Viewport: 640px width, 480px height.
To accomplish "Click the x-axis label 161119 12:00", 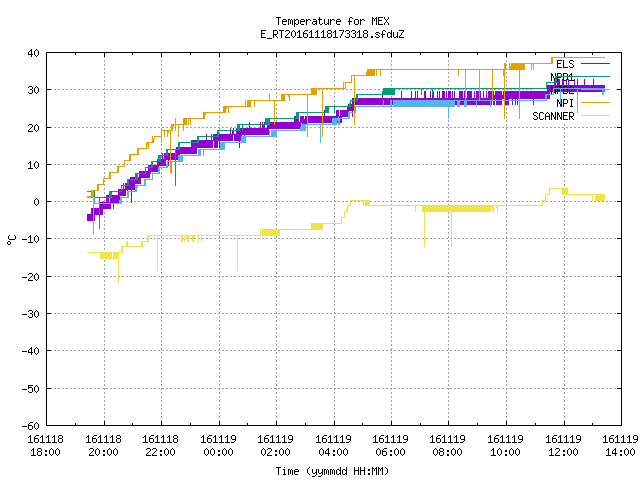I will [x=564, y=446].
